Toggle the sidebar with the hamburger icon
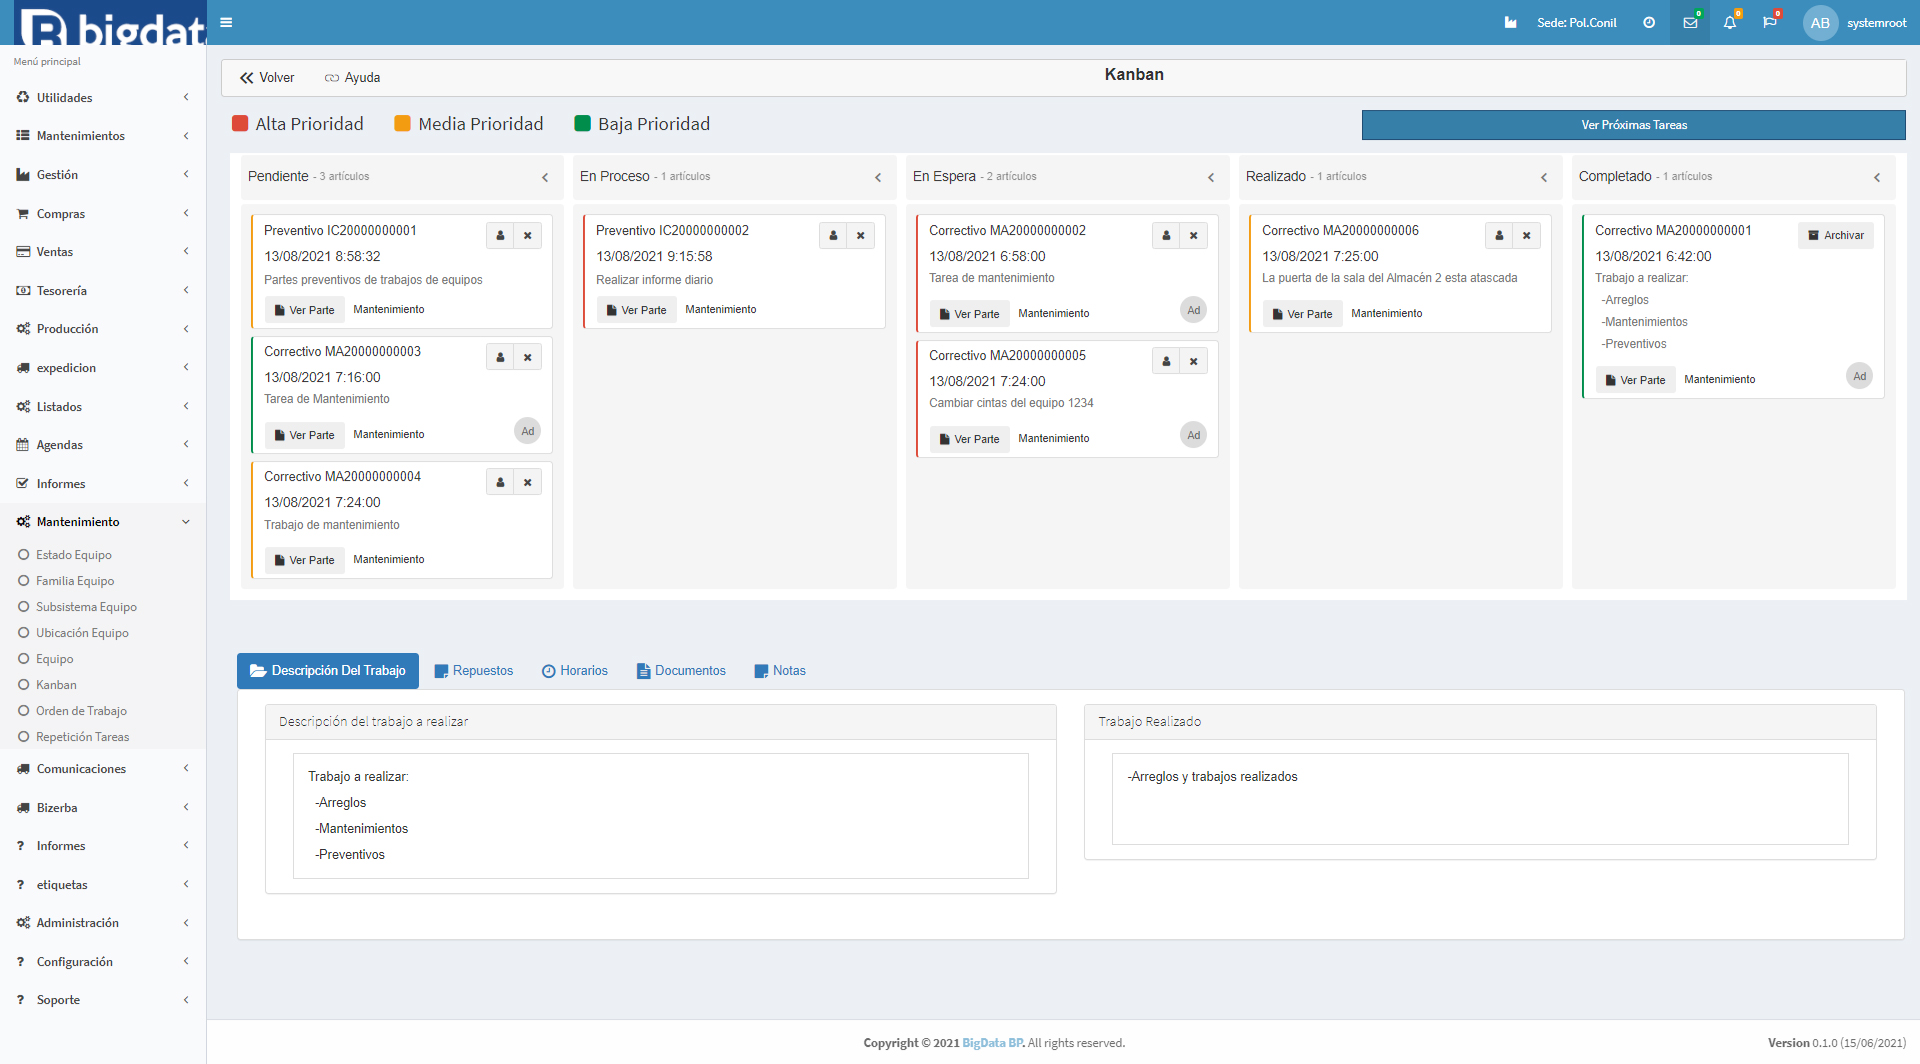This screenshot has height=1064, width=1920. tap(226, 22)
